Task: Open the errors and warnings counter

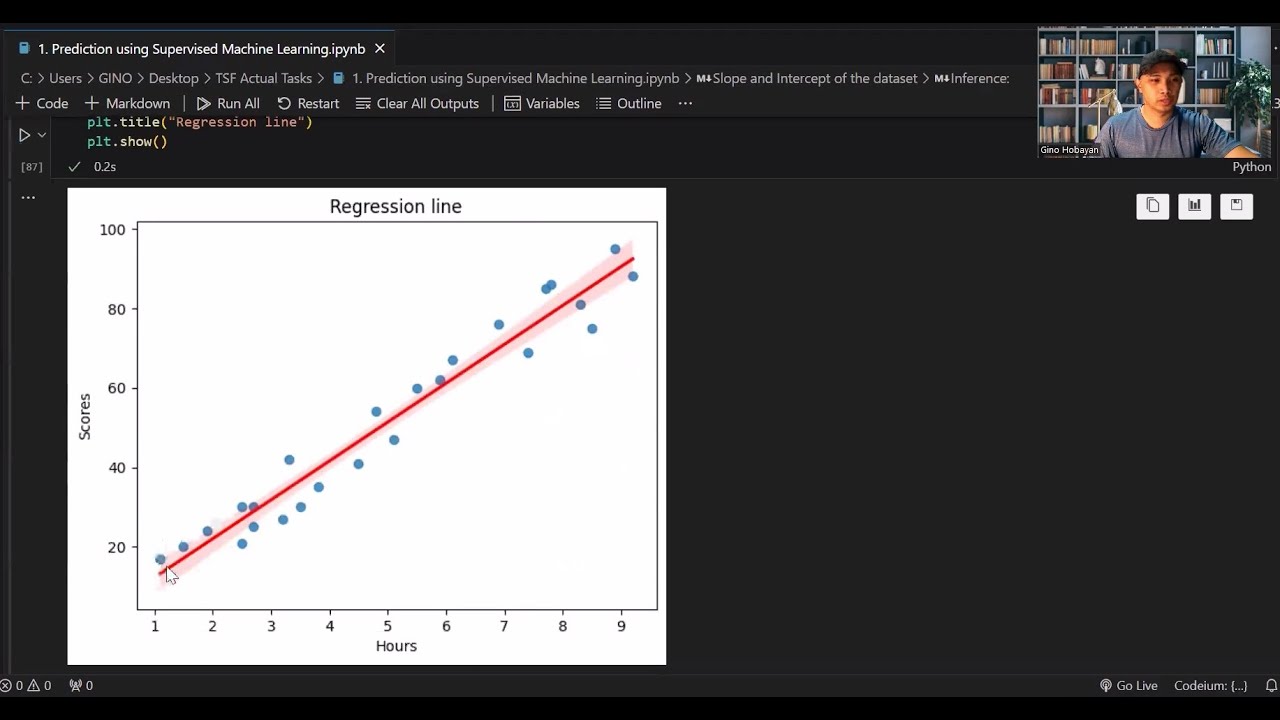Action: pos(26,686)
